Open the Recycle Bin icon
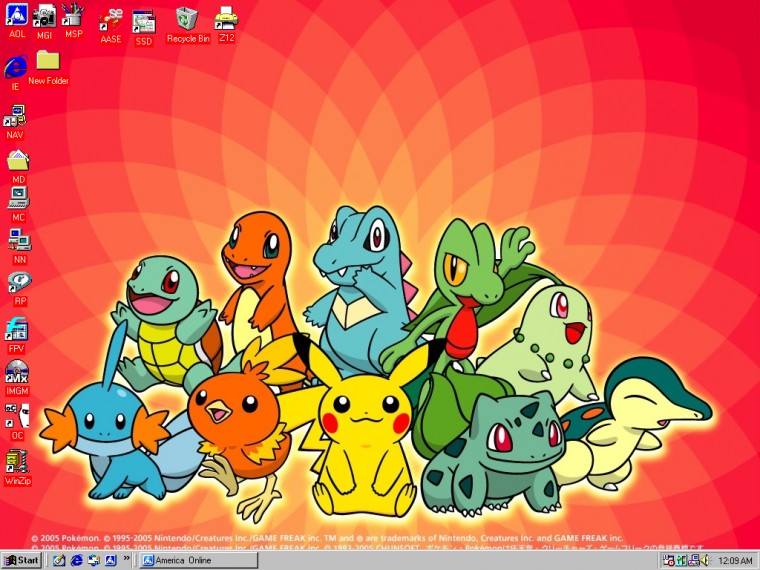The image size is (760, 570). [188, 25]
